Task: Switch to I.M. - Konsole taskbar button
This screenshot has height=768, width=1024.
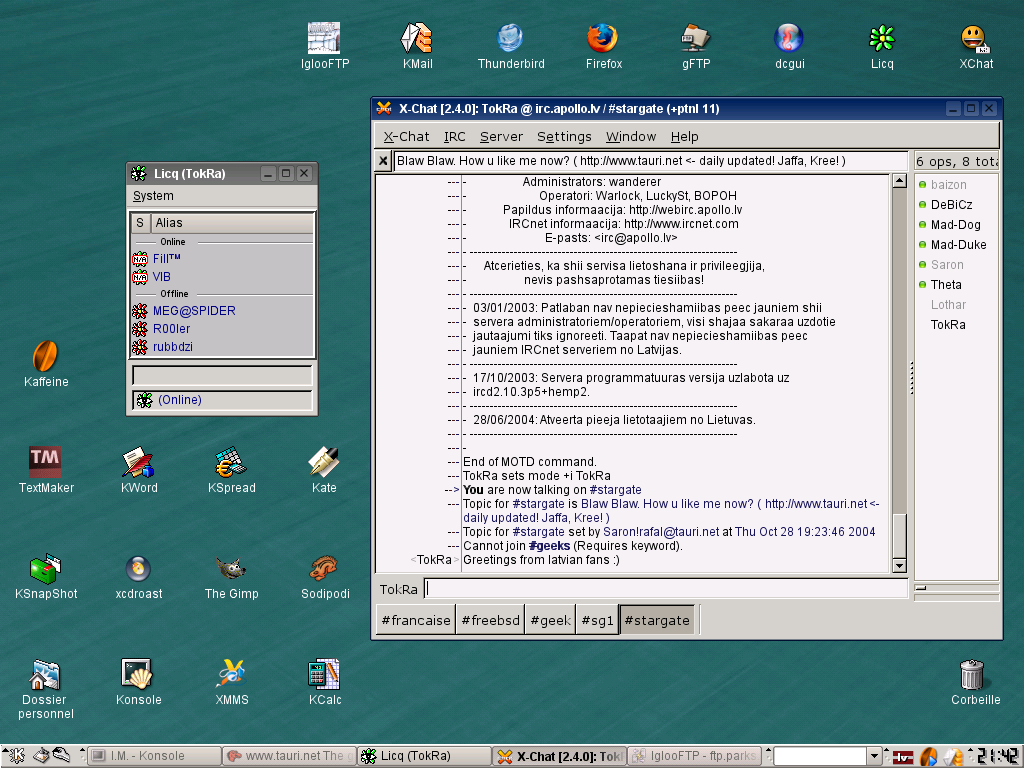Action: [x=154, y=756]
